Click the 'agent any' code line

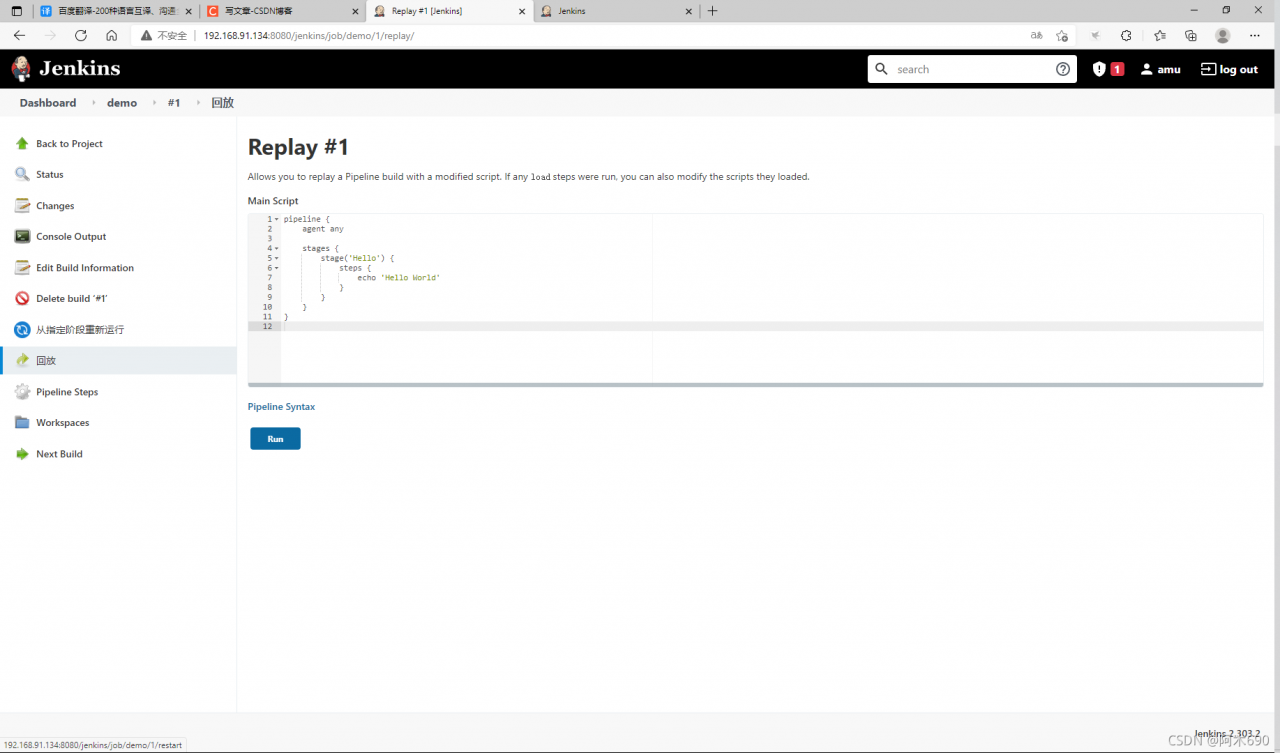click(322, 229)
